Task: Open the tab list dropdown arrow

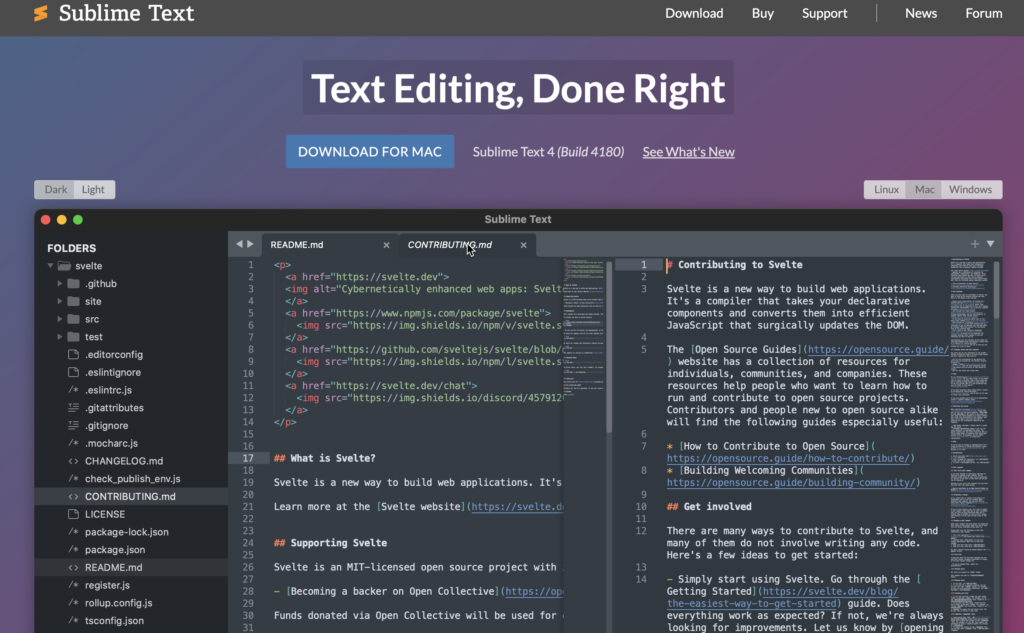Action: tap(991, 244)
